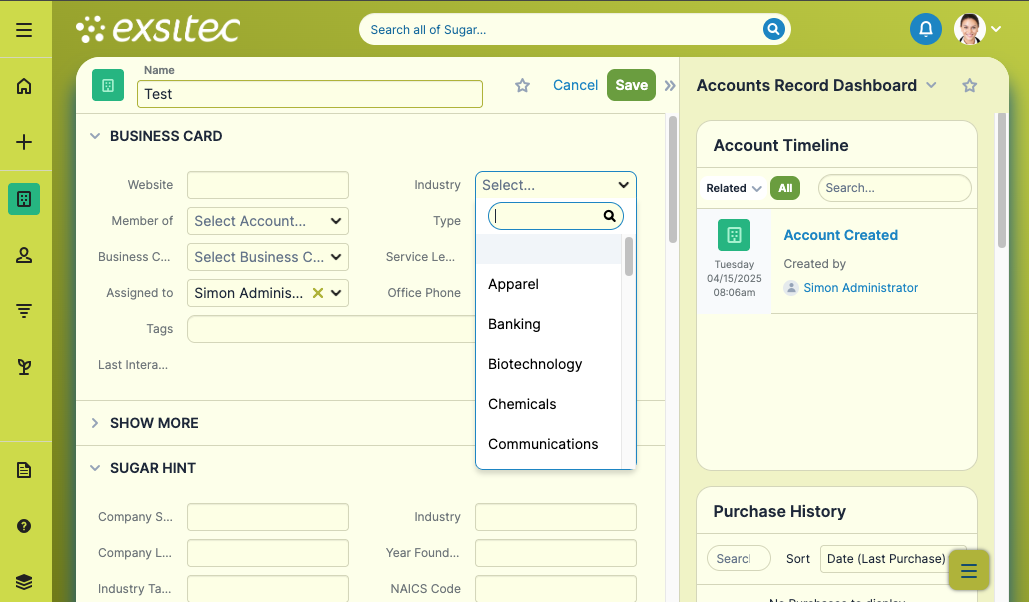
Task: Open the Contacts person icon in sidebar
Action: (24, 255)
